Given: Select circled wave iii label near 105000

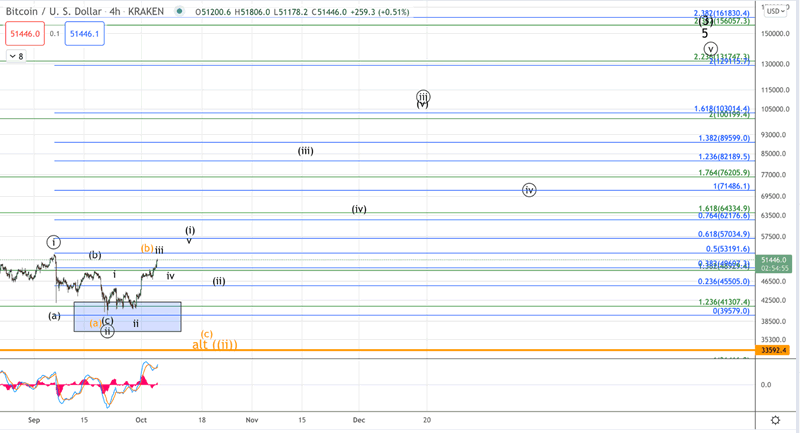Looking at the screenshot, I should pos(423,97).
